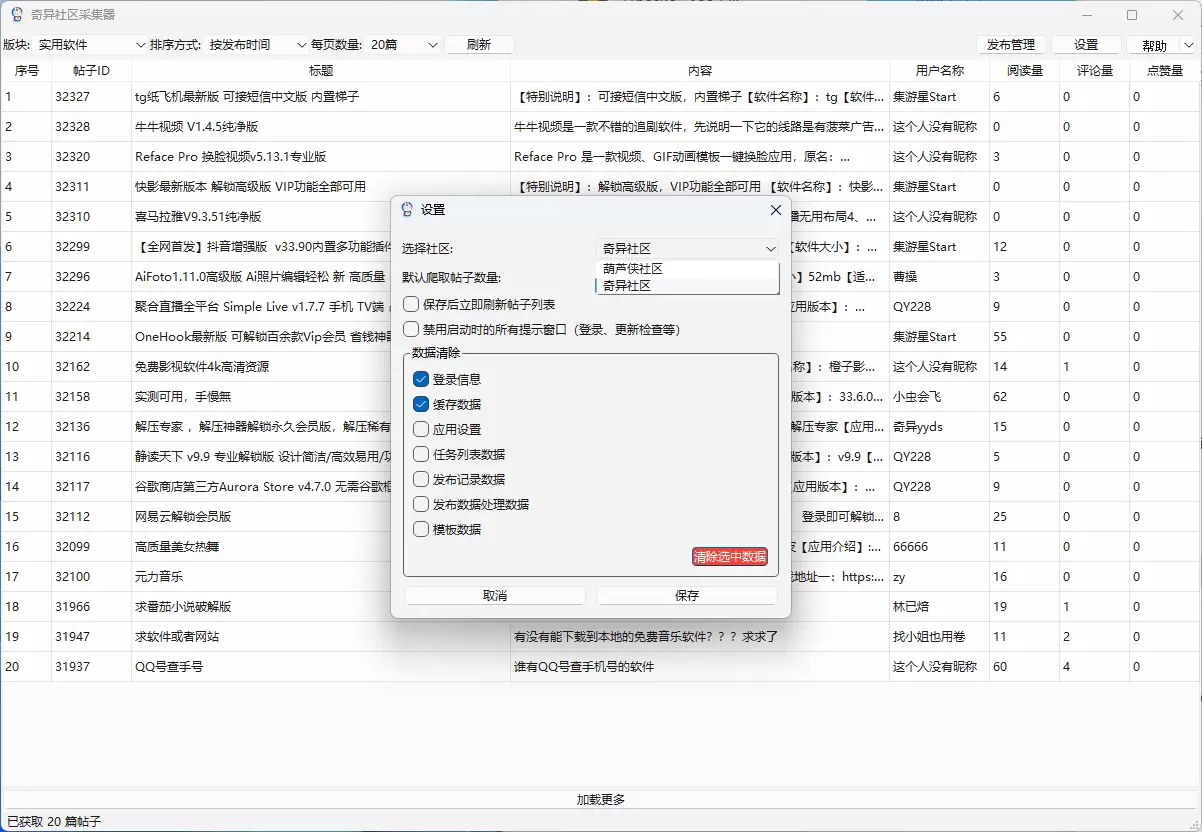Sort by 阅读量 column header
The image size is (1202, 832).
click(1025, 71)
